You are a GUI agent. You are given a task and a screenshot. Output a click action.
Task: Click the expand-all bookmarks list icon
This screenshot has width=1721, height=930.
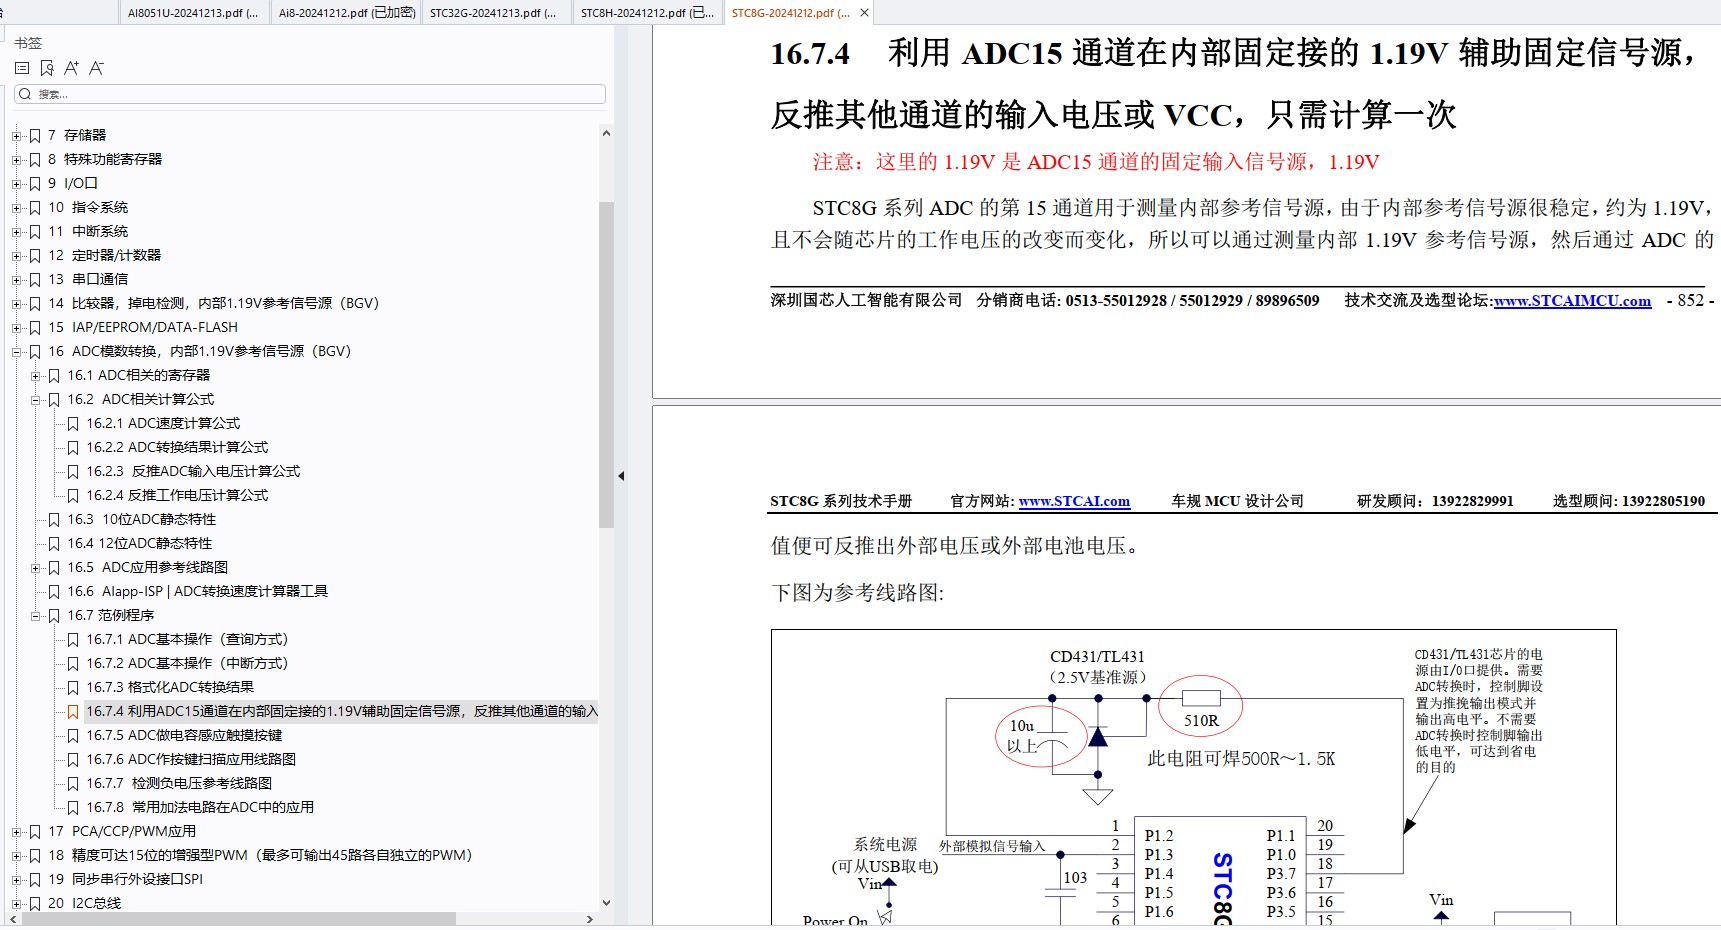coord(22,68)
